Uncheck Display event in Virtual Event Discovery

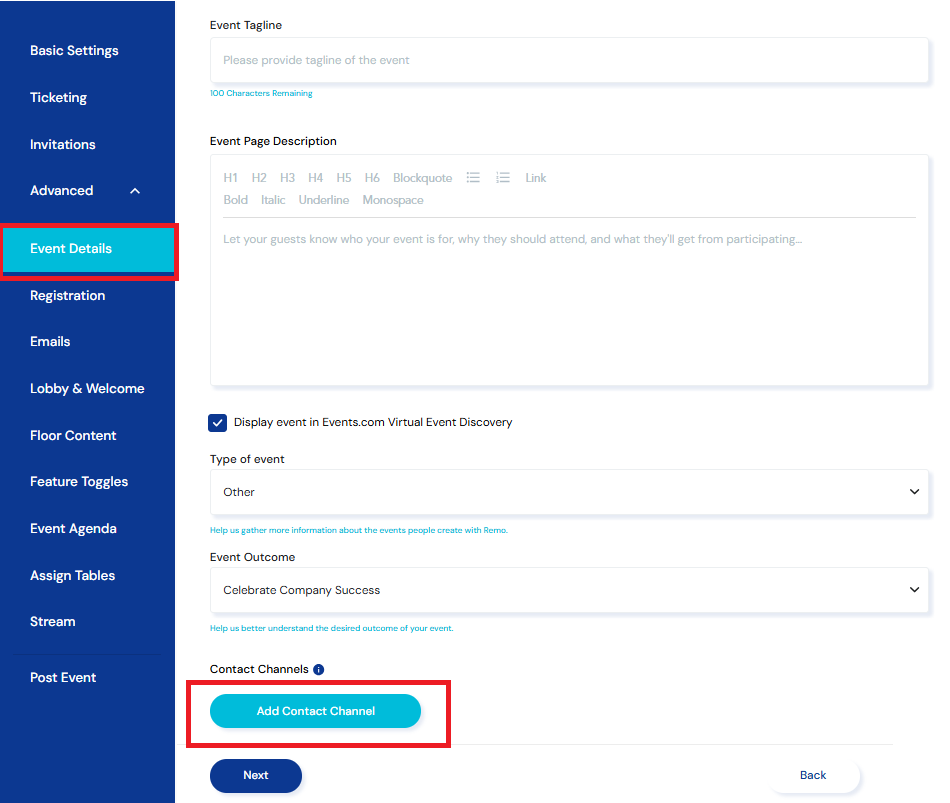218,423
